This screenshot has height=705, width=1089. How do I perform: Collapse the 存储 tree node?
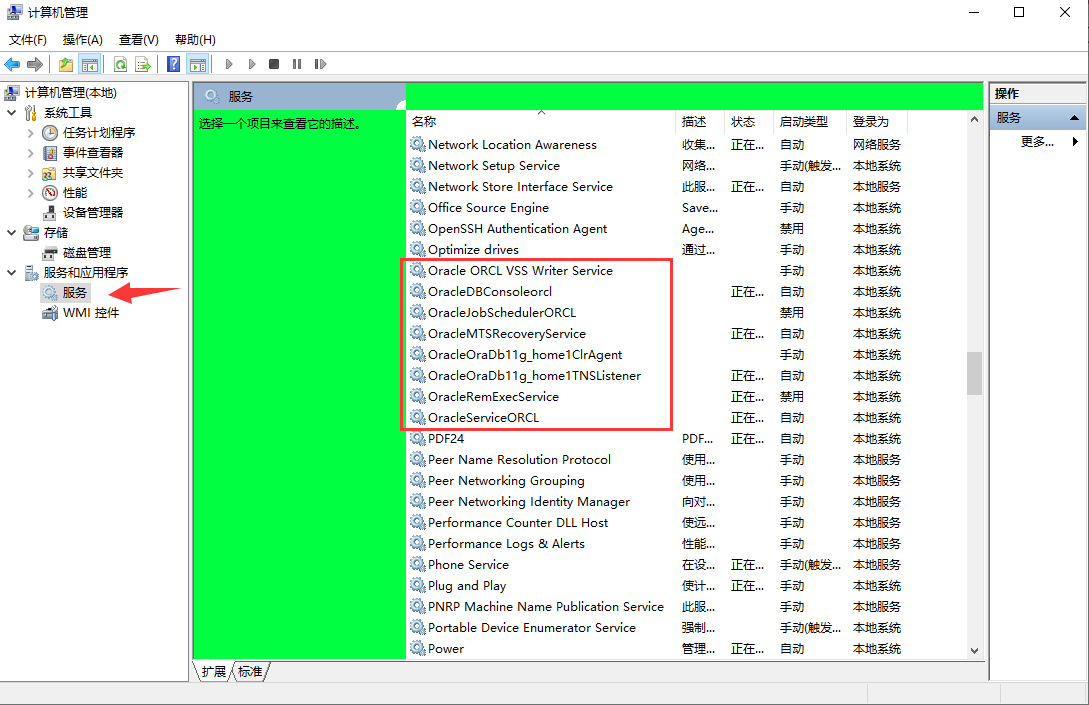(12, 233)
